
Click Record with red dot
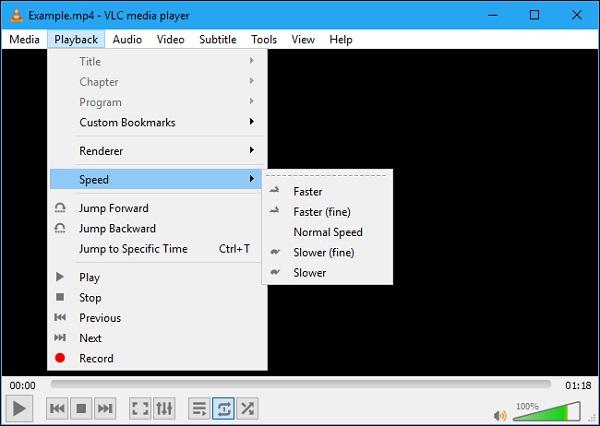pyautogui.click(x=157, y=358)
